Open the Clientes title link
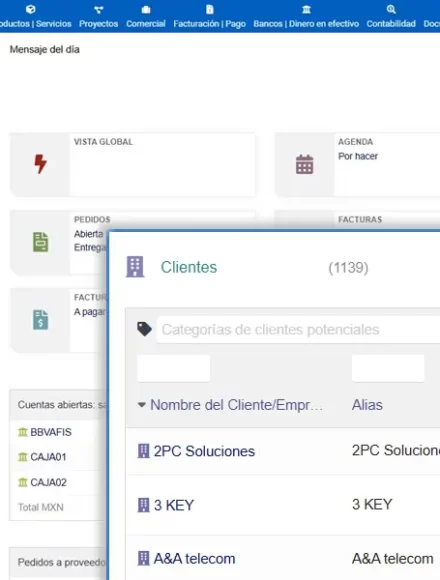The width and height of the screenshot is (440, 580). click(x=189, y=267)
